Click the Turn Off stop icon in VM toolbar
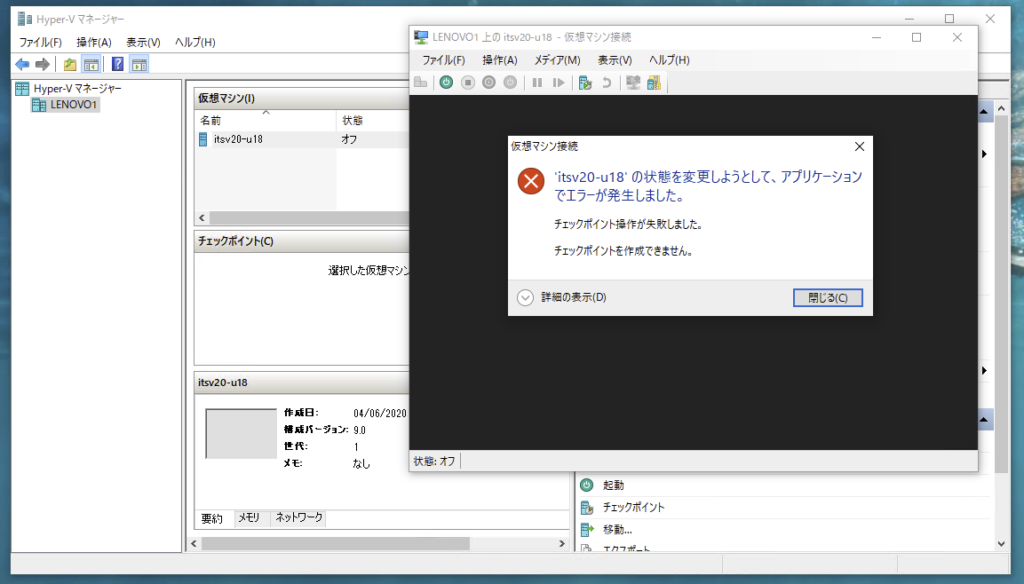The height and width of the screenshot is (584, 1024). point(467,83)
